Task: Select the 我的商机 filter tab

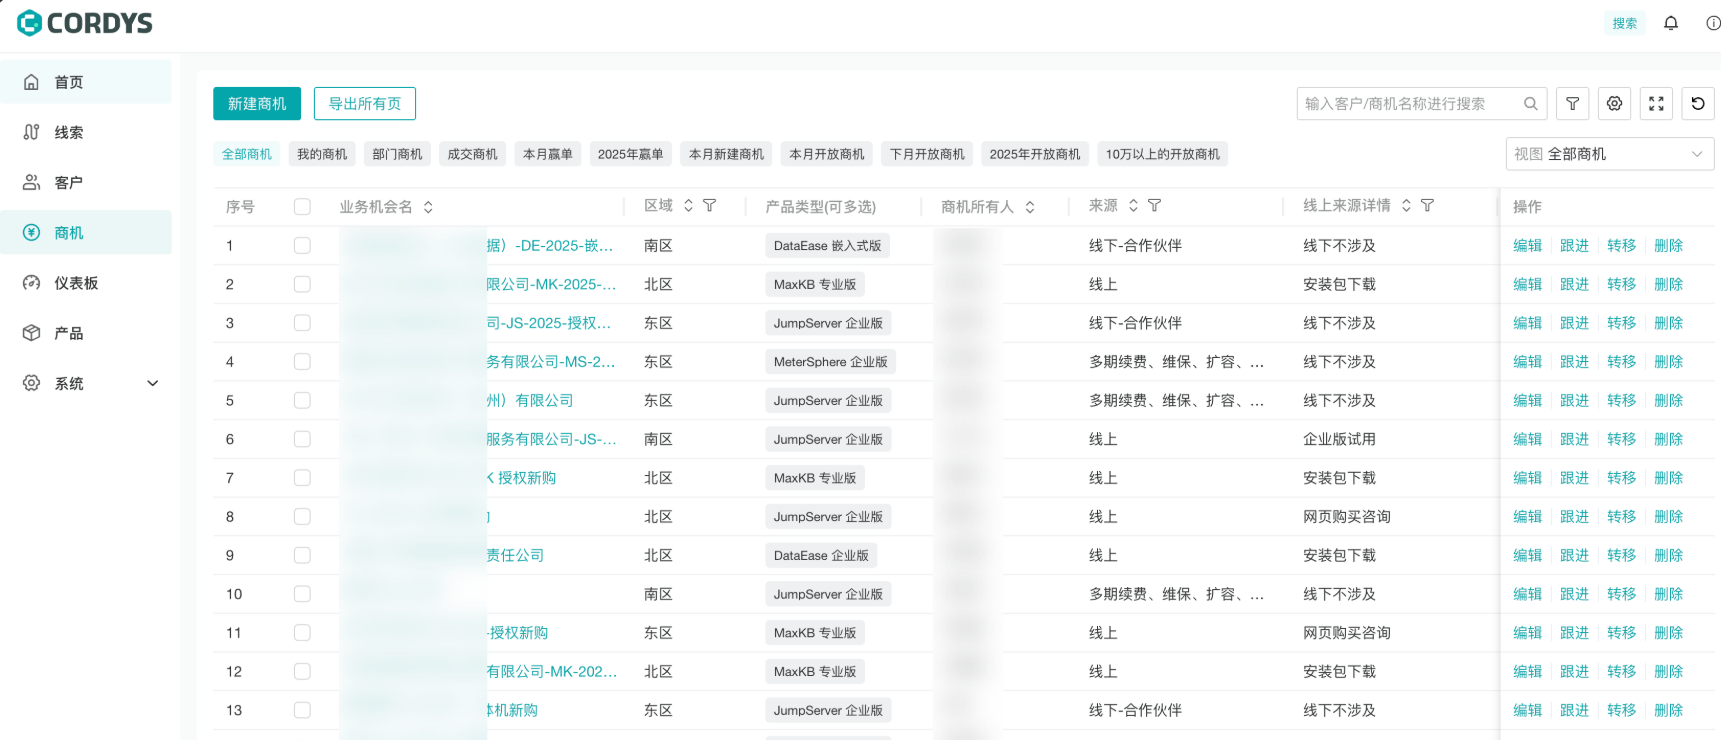Action: coord(322,154)
